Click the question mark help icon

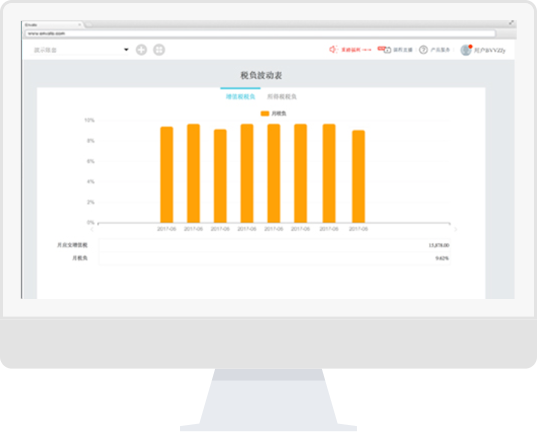click(423, 50)
